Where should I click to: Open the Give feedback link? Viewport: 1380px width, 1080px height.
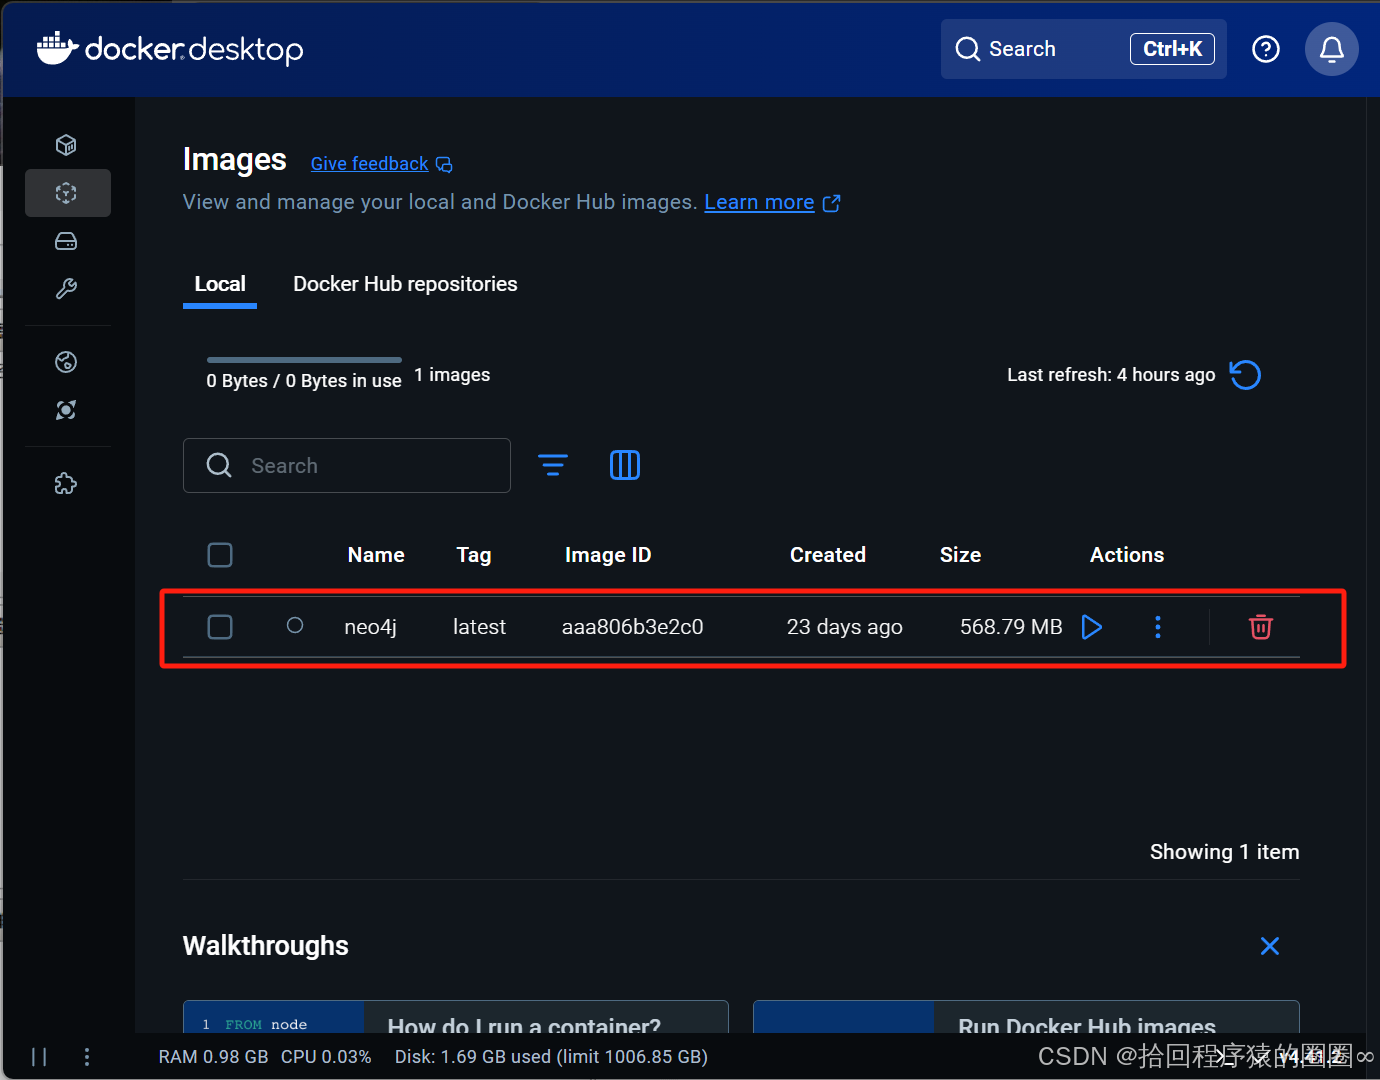369,164
